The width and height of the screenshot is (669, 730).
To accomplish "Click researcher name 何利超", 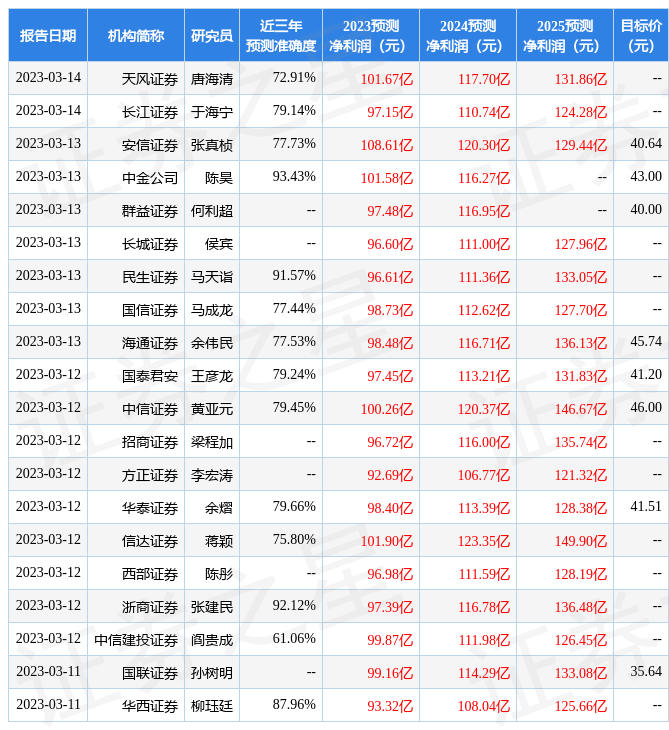I will (x=212, y=211).
